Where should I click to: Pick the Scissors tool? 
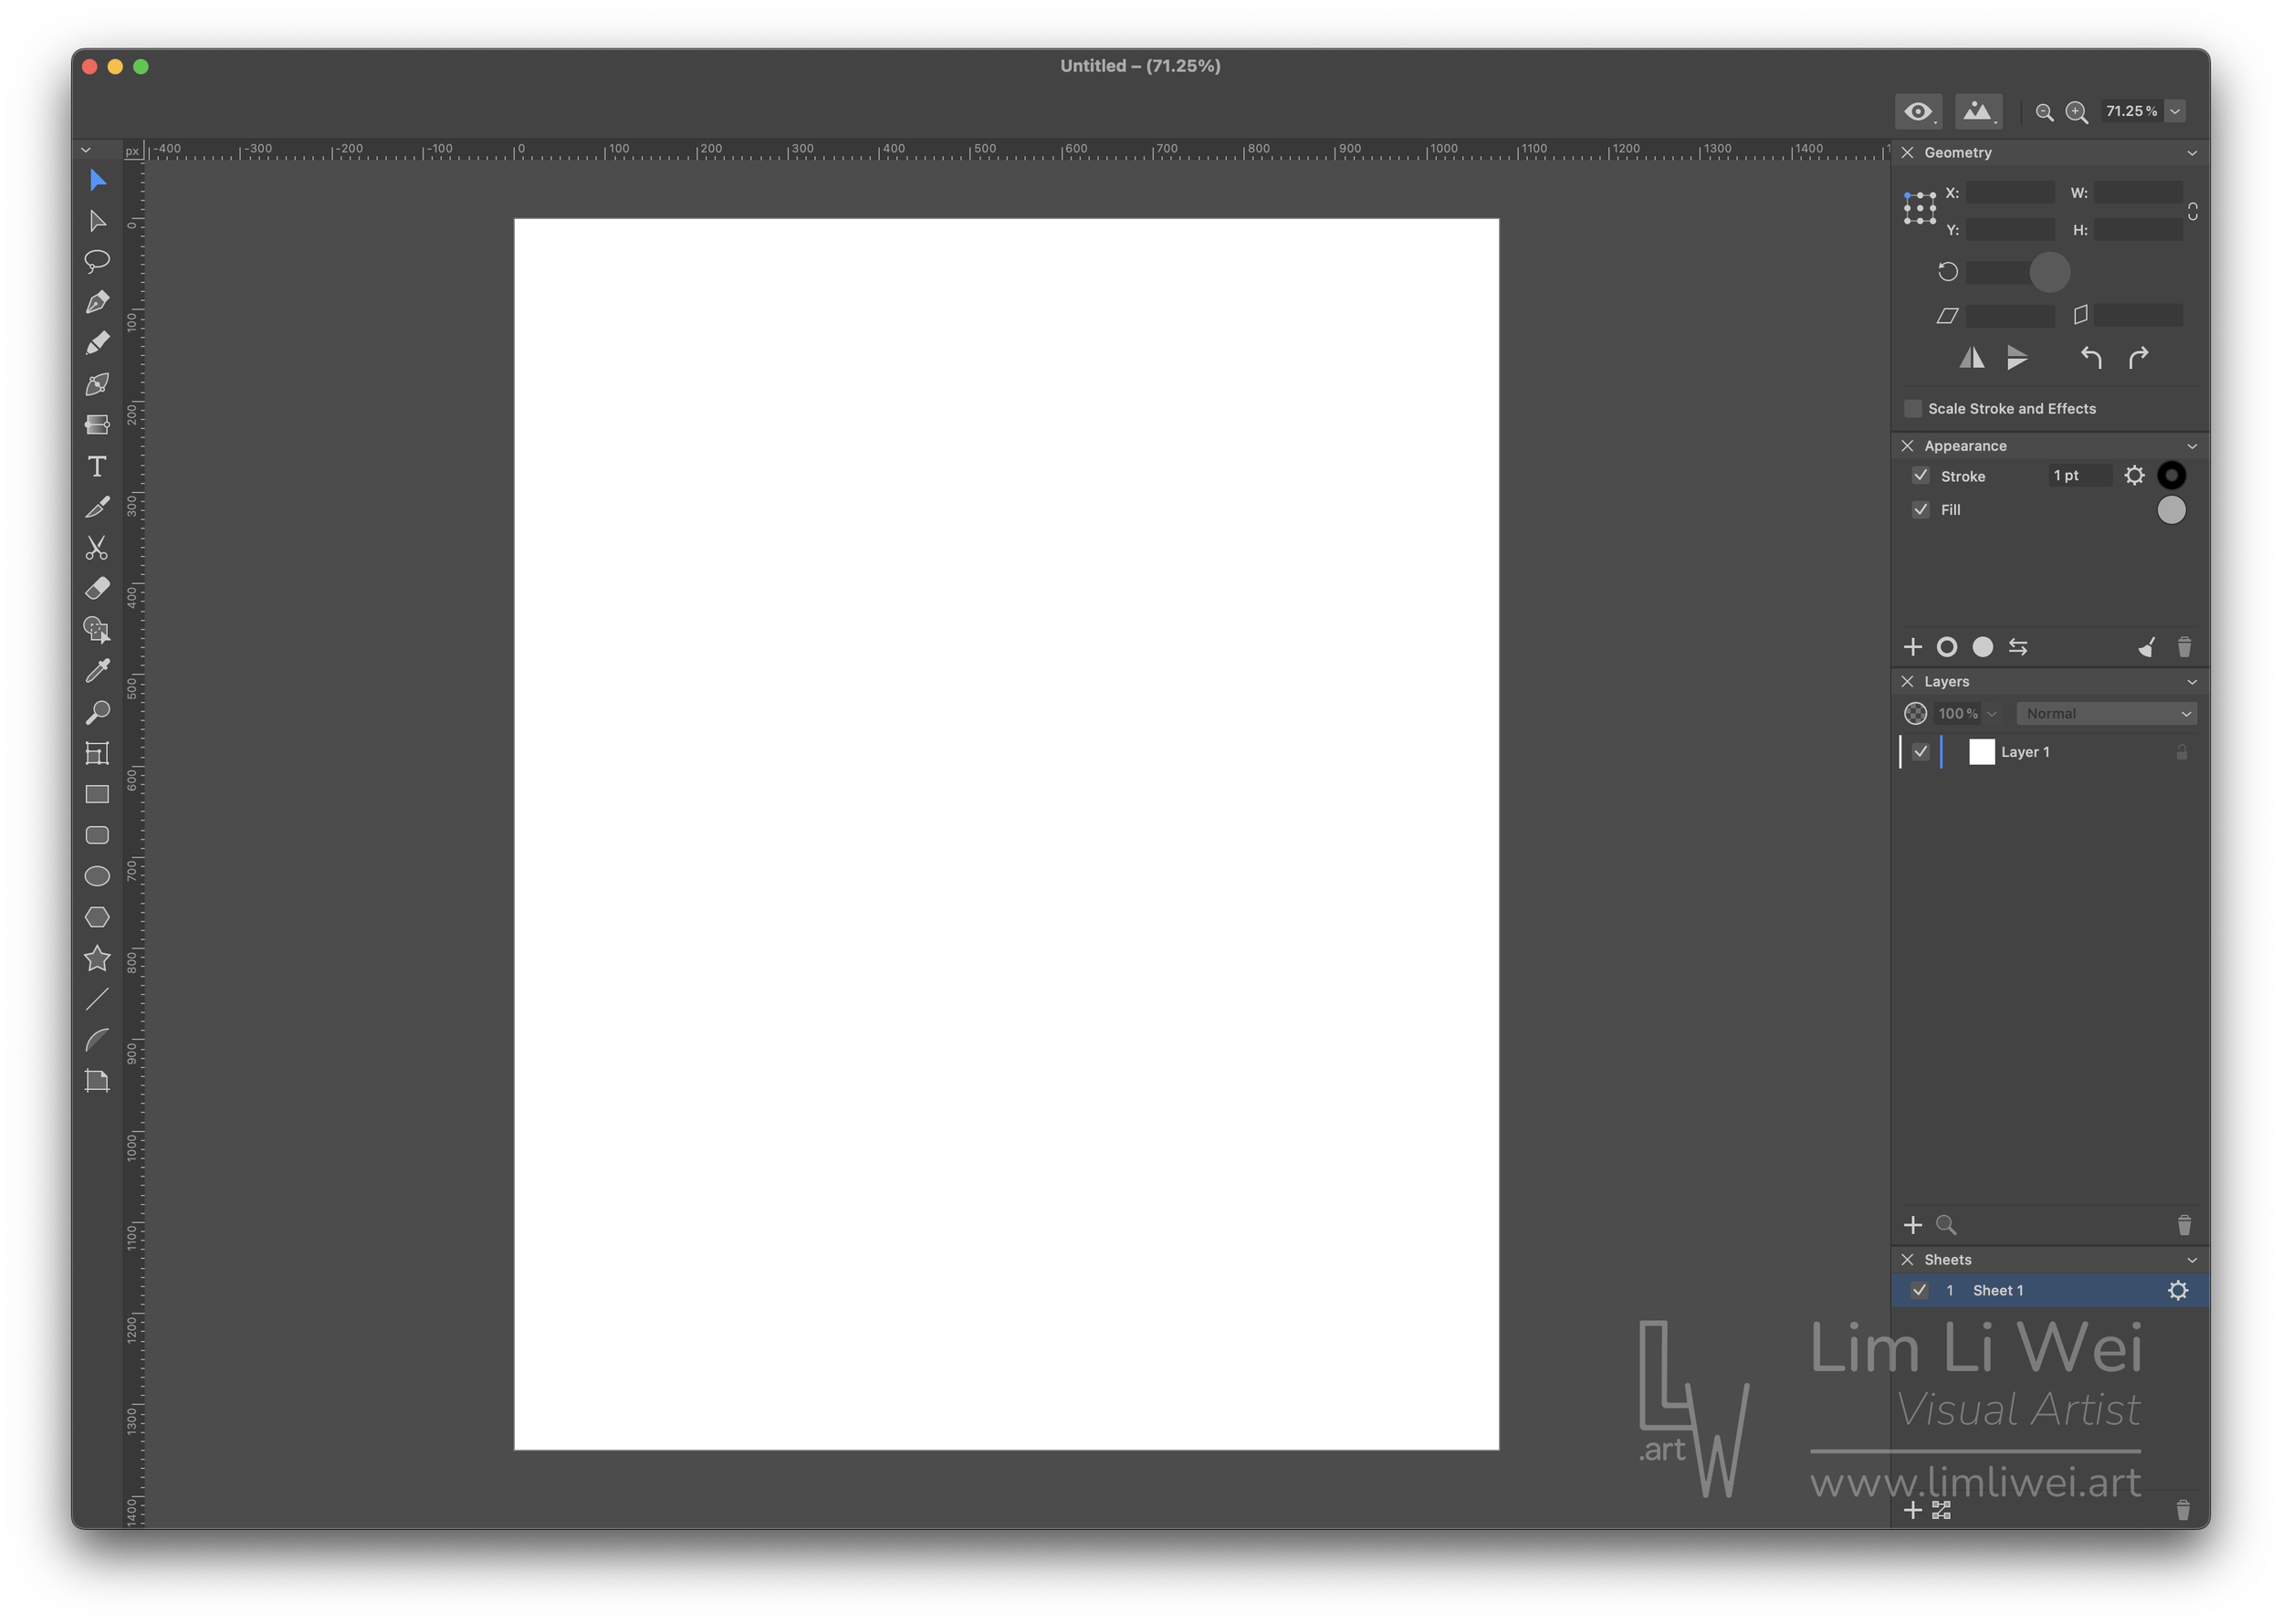click(x=97, y=548)
